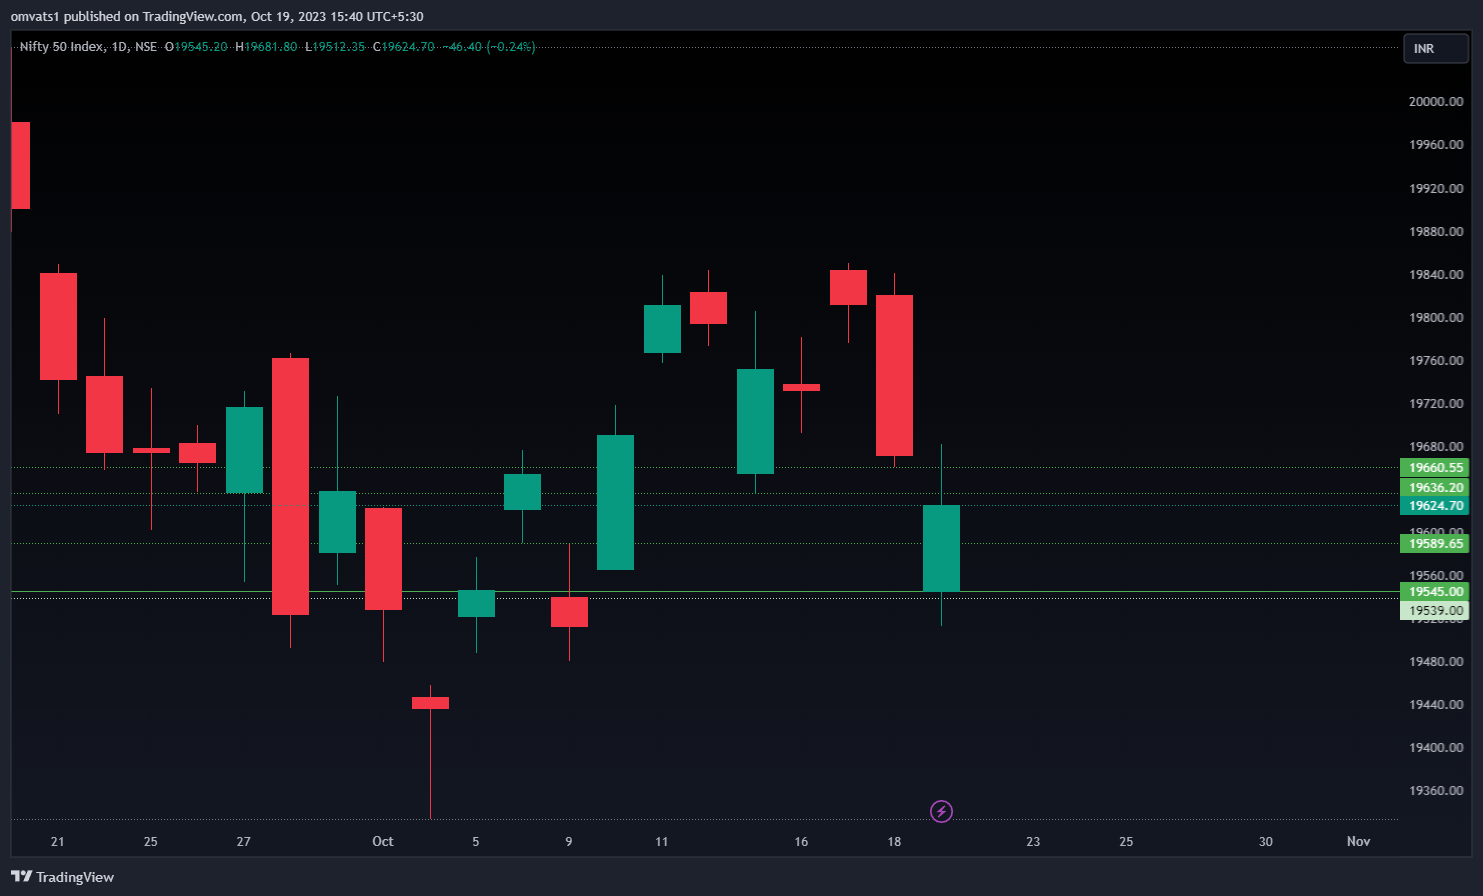
Task: Select the large red candle below 18
Action: [894, 375]
